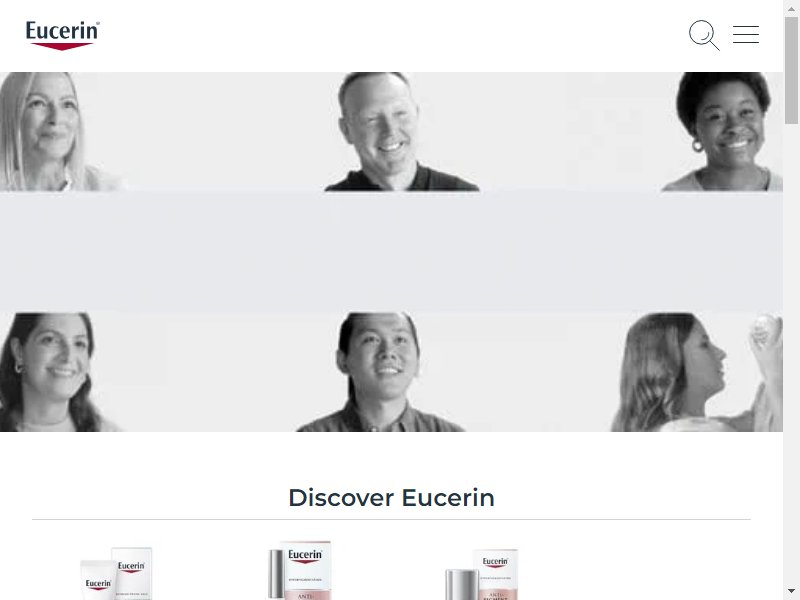800x600 pixels.
Task: Click the Discover Eucerin heading
Action: [391, 497]
